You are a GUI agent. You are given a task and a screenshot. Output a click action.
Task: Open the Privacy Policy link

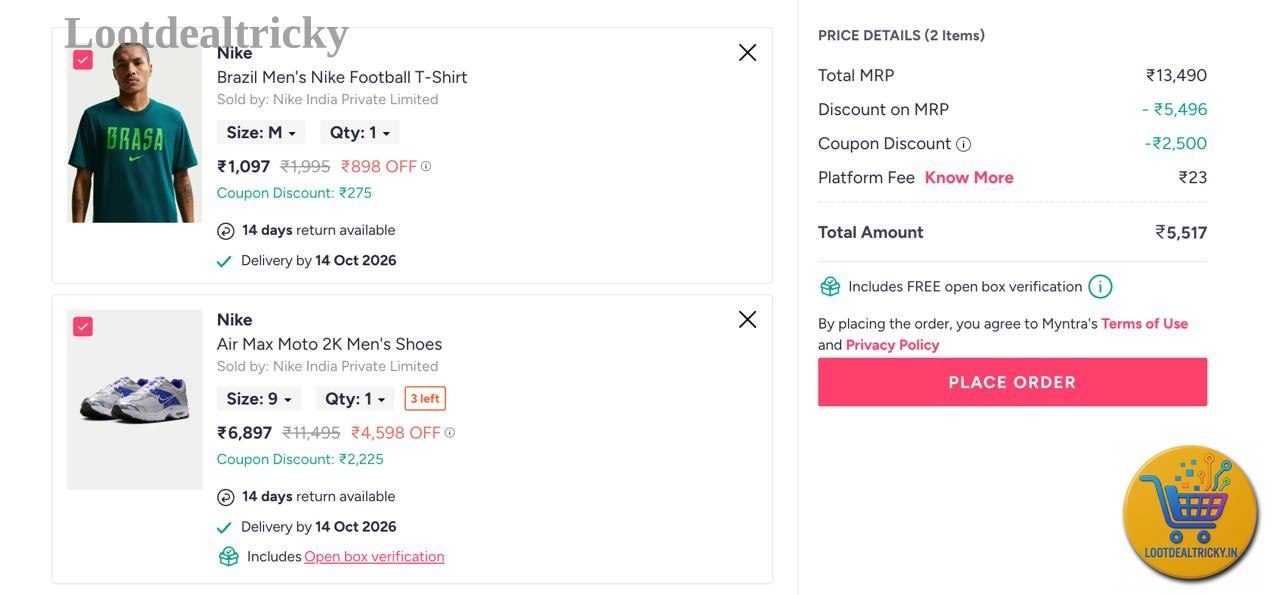(x=893, y=345)
